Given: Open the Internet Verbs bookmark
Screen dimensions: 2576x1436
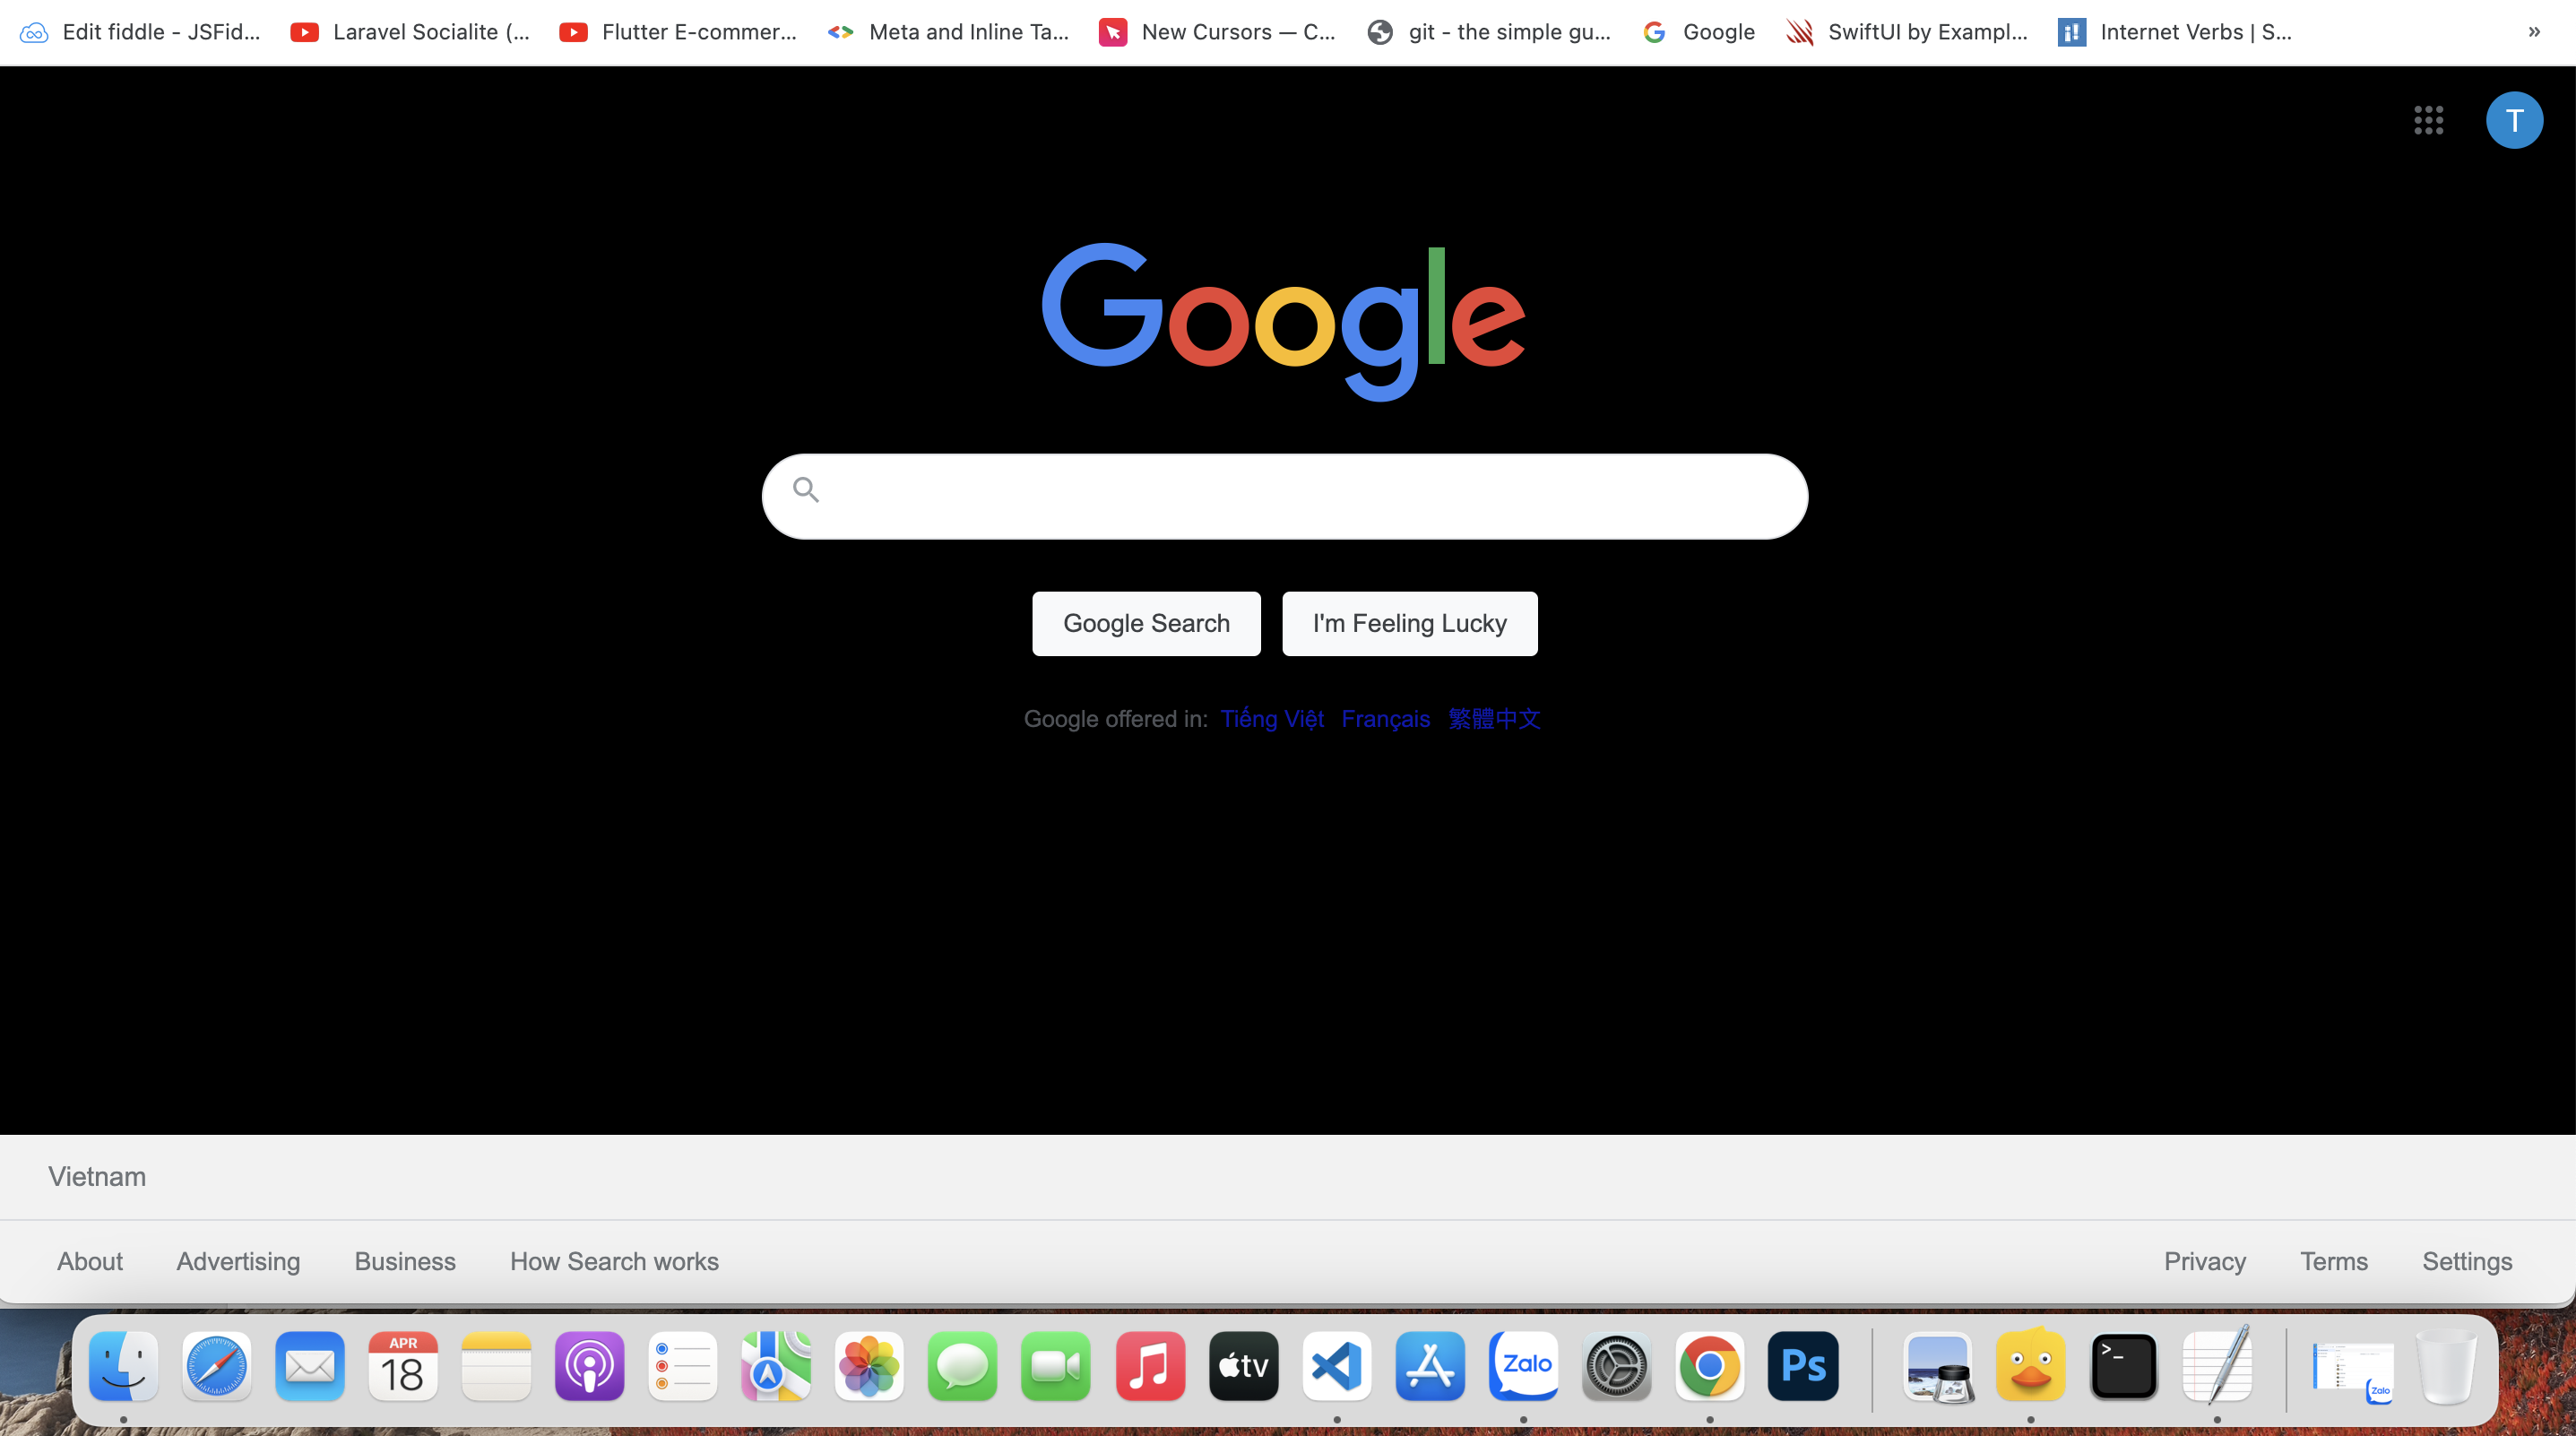Looking at the screenshot, I should [2175, 32].
